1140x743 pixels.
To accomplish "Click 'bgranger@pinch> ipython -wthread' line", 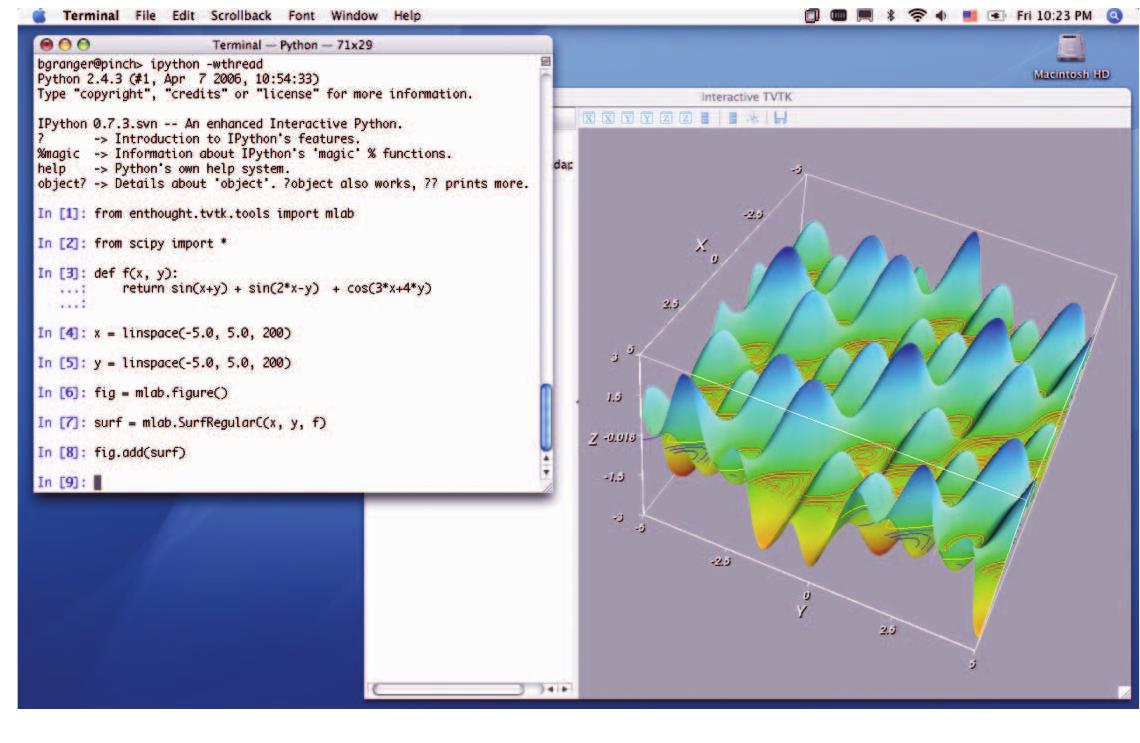I will coord(150,64).
